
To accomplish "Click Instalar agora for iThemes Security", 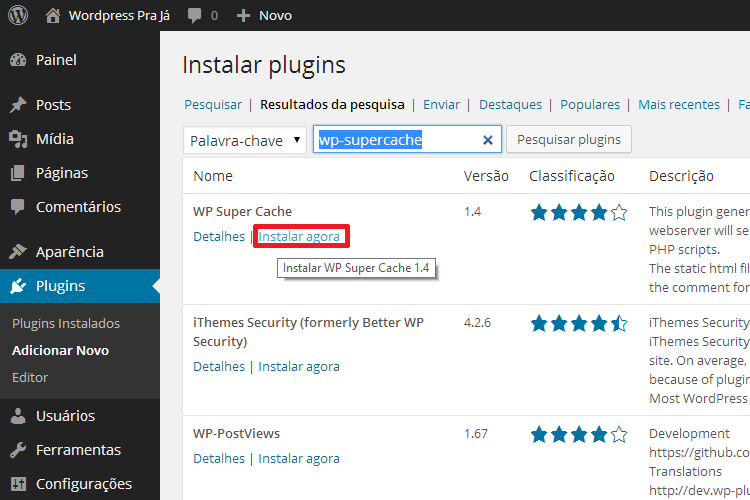I will 299,367.
